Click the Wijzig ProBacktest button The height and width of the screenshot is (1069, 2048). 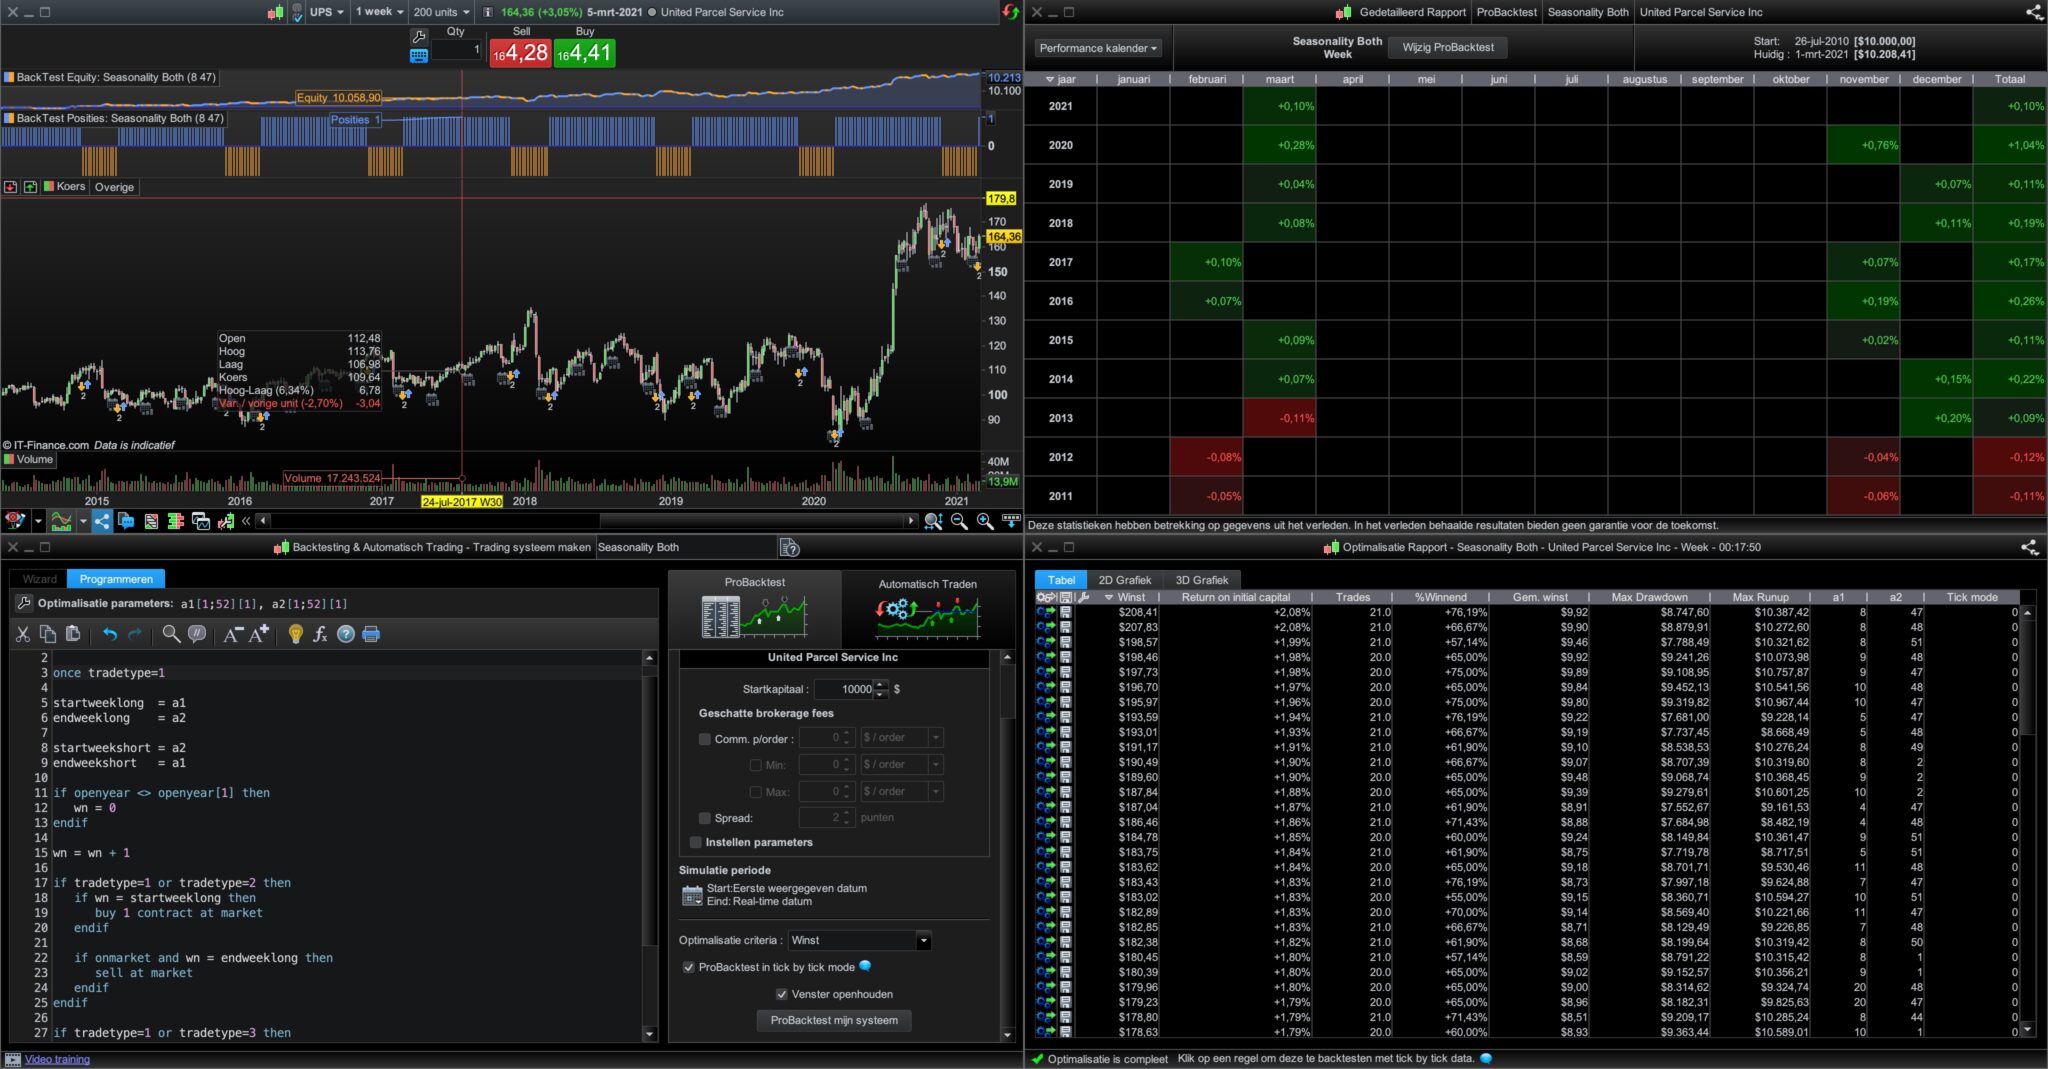[1448, 47]
